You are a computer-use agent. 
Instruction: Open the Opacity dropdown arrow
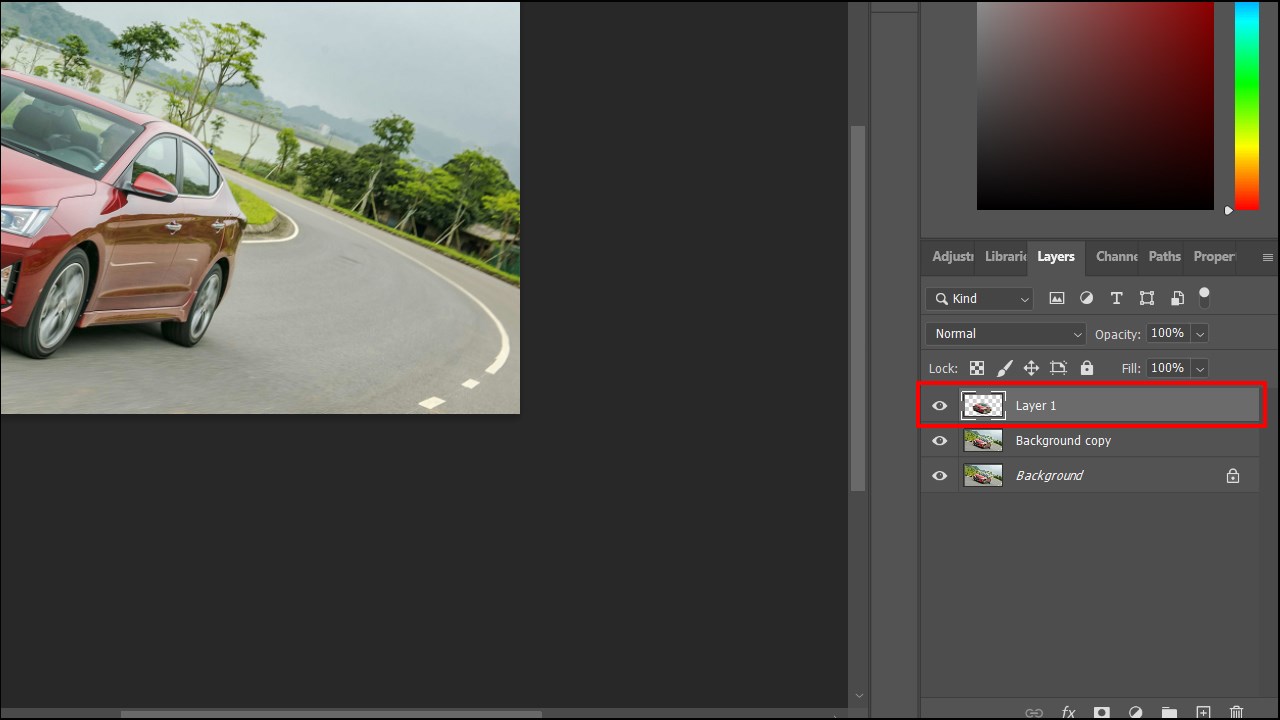[x=1199, y=333]
